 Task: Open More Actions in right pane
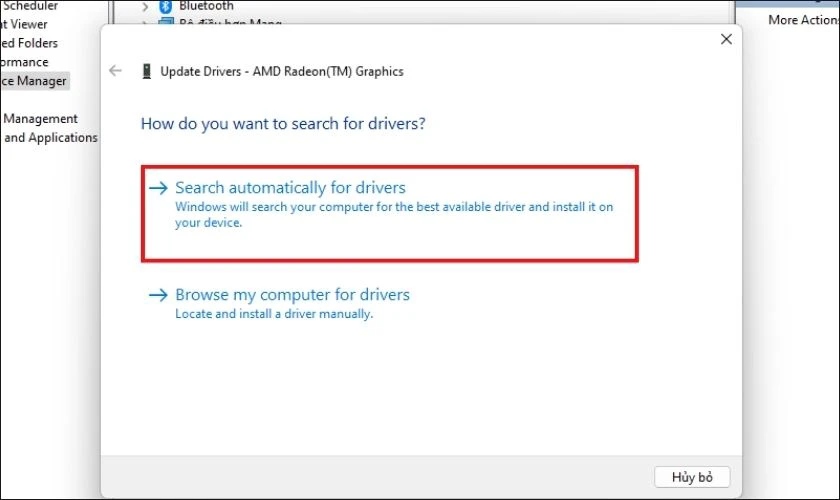[804, 20]
